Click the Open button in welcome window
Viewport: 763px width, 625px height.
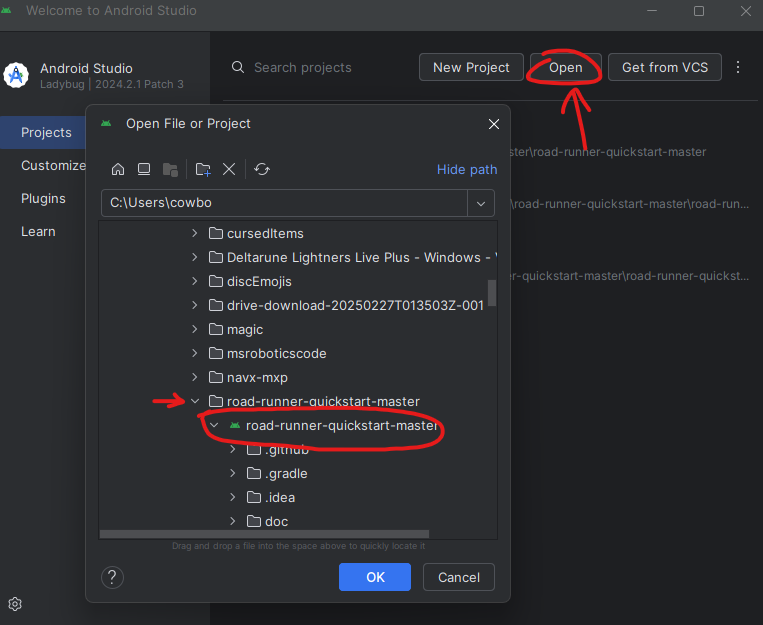pyautogui.click(x=565, y=67)
